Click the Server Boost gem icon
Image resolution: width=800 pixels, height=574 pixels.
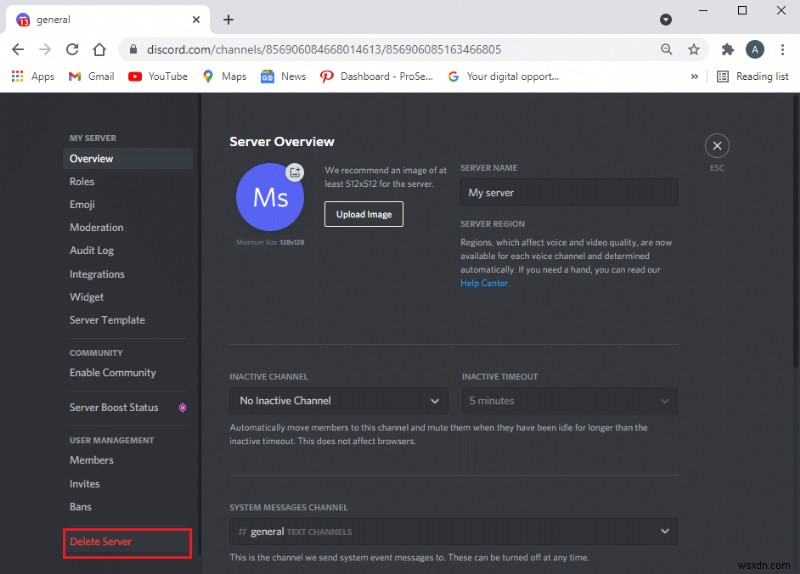[x=182, y=407]
